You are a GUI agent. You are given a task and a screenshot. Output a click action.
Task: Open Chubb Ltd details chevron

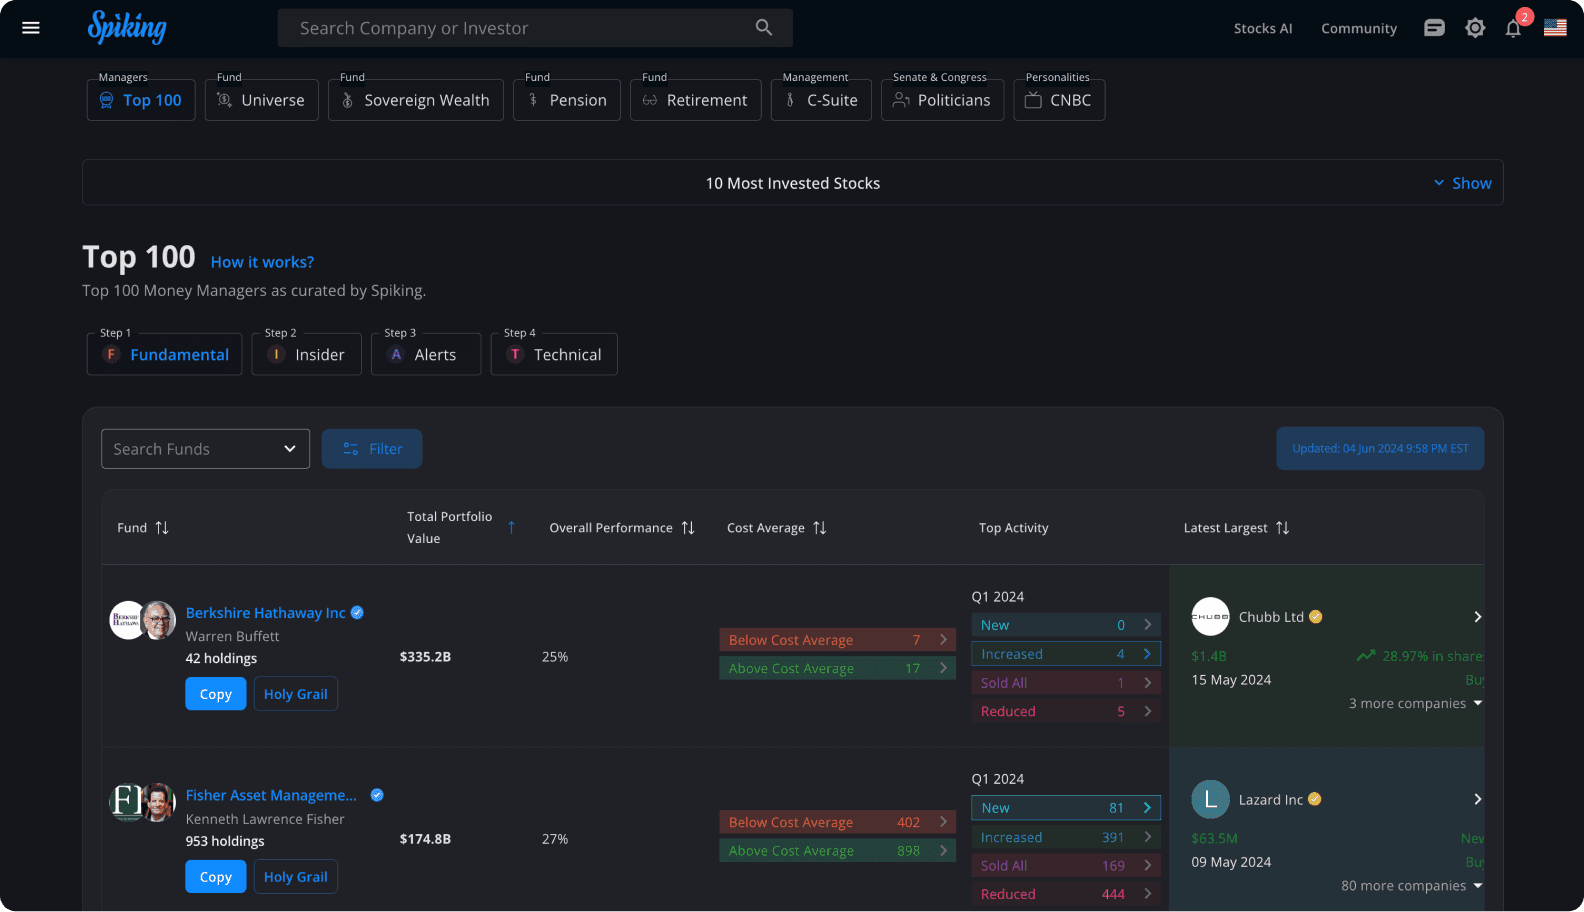tap(1477, 617)
